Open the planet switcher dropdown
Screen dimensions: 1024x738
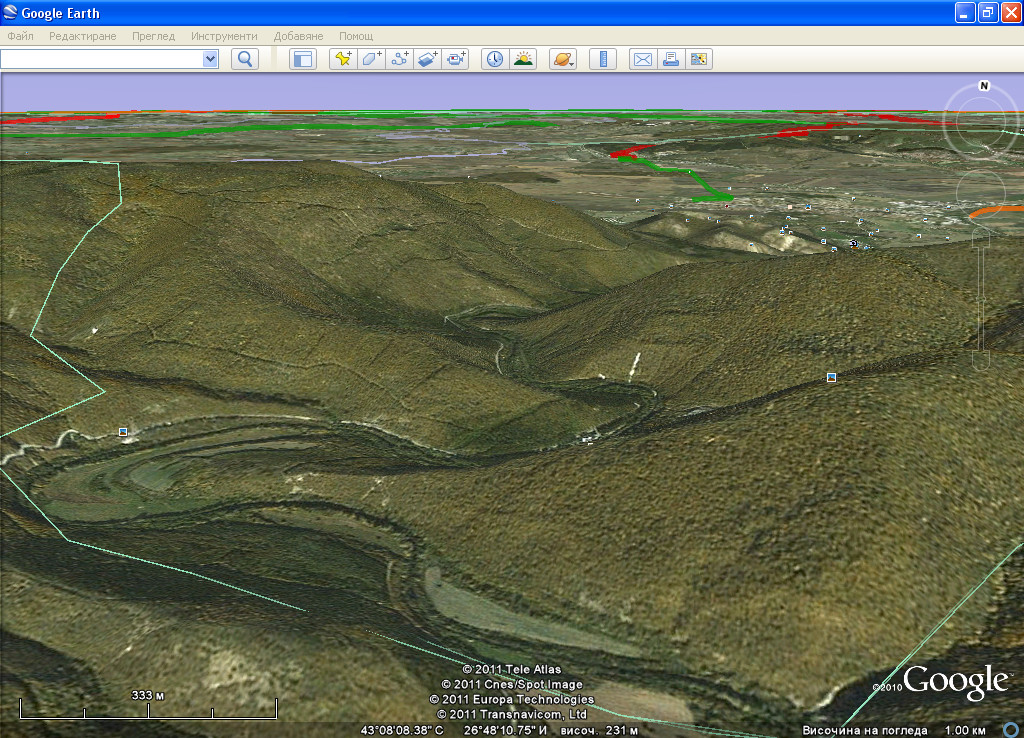(x=563, y=59)
